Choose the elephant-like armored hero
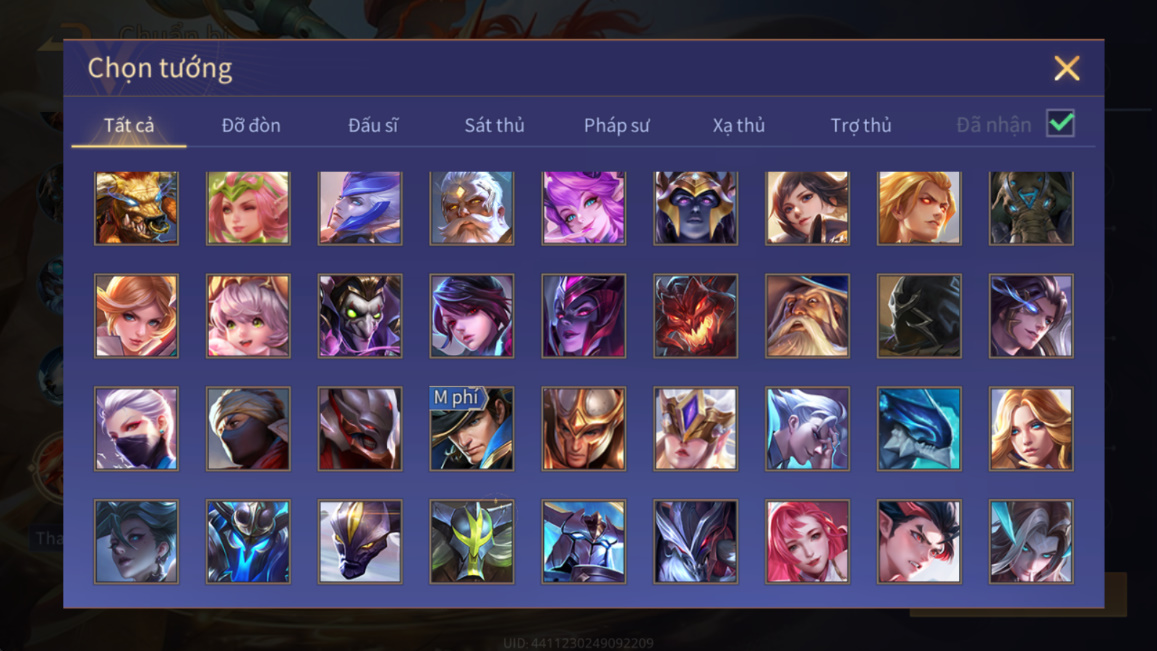Screen dimensions: 1157x651 (1032, 208)
